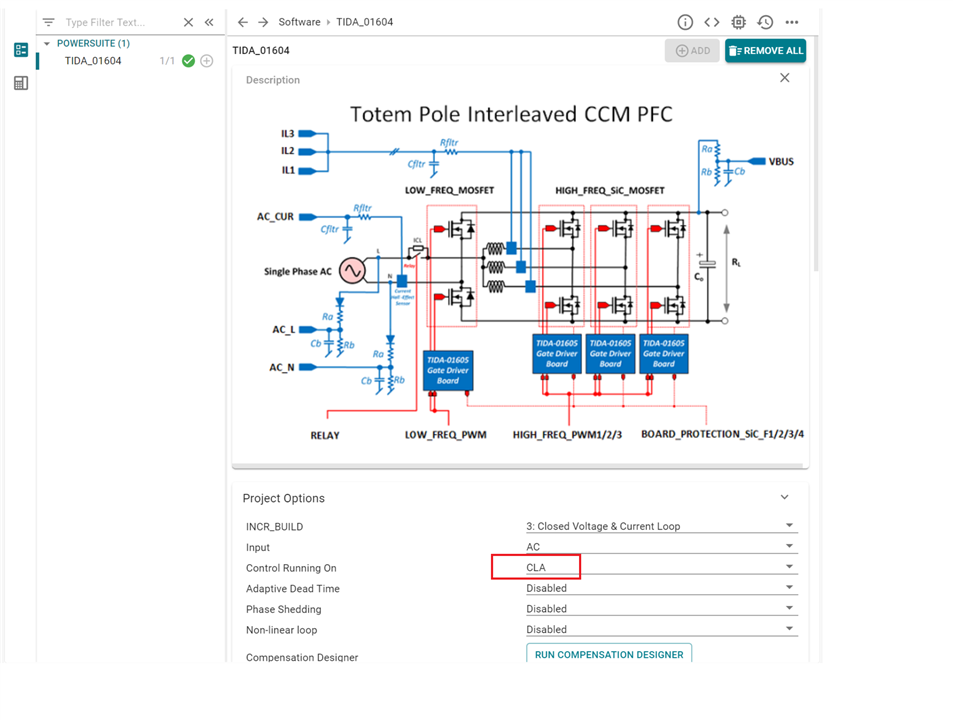Screen dimensions: 953x720
Task: Collapse the Project Options section
Action: click(x=784, y=497)
